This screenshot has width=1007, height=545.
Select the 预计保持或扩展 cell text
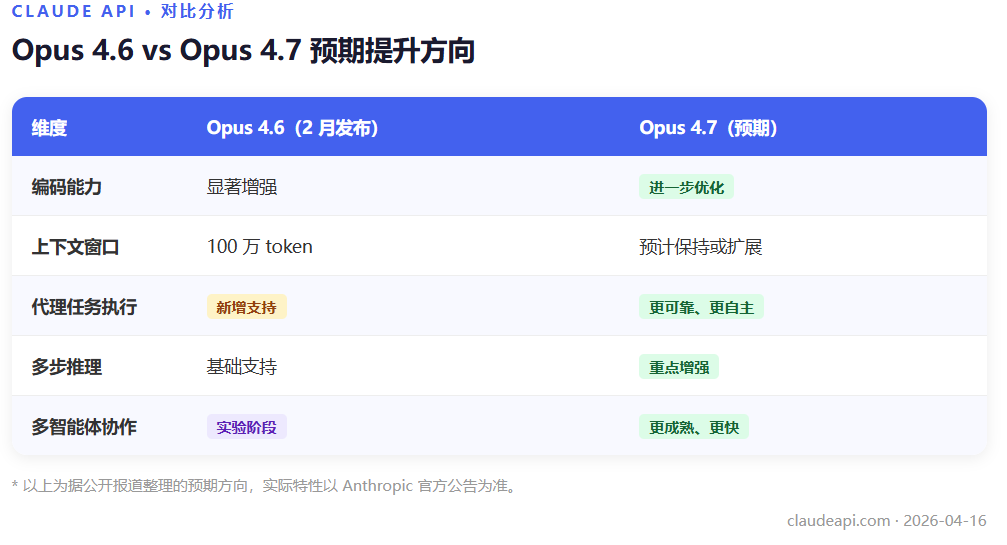(x=700, y=247)
